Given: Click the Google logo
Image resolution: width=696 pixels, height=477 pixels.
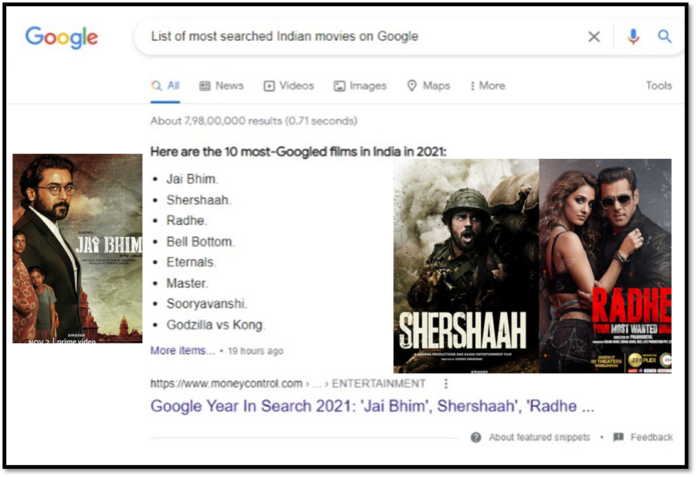Looking at the screenshot, I should click(61, 37).
